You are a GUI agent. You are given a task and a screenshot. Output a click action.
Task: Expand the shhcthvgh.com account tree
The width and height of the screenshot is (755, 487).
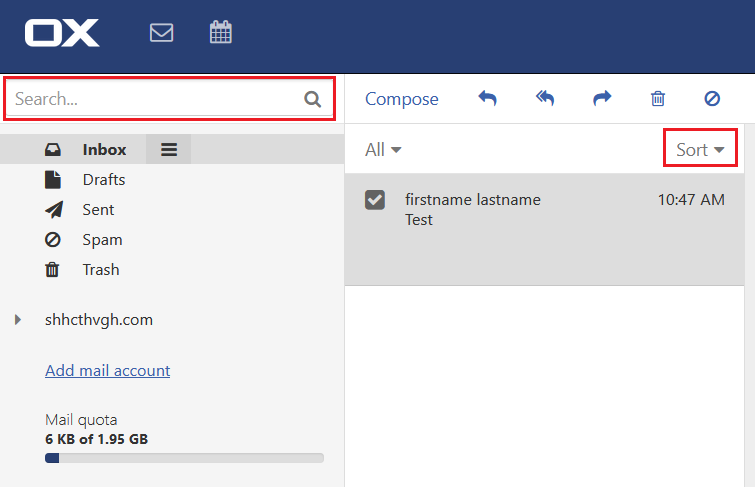coord(18,320)
